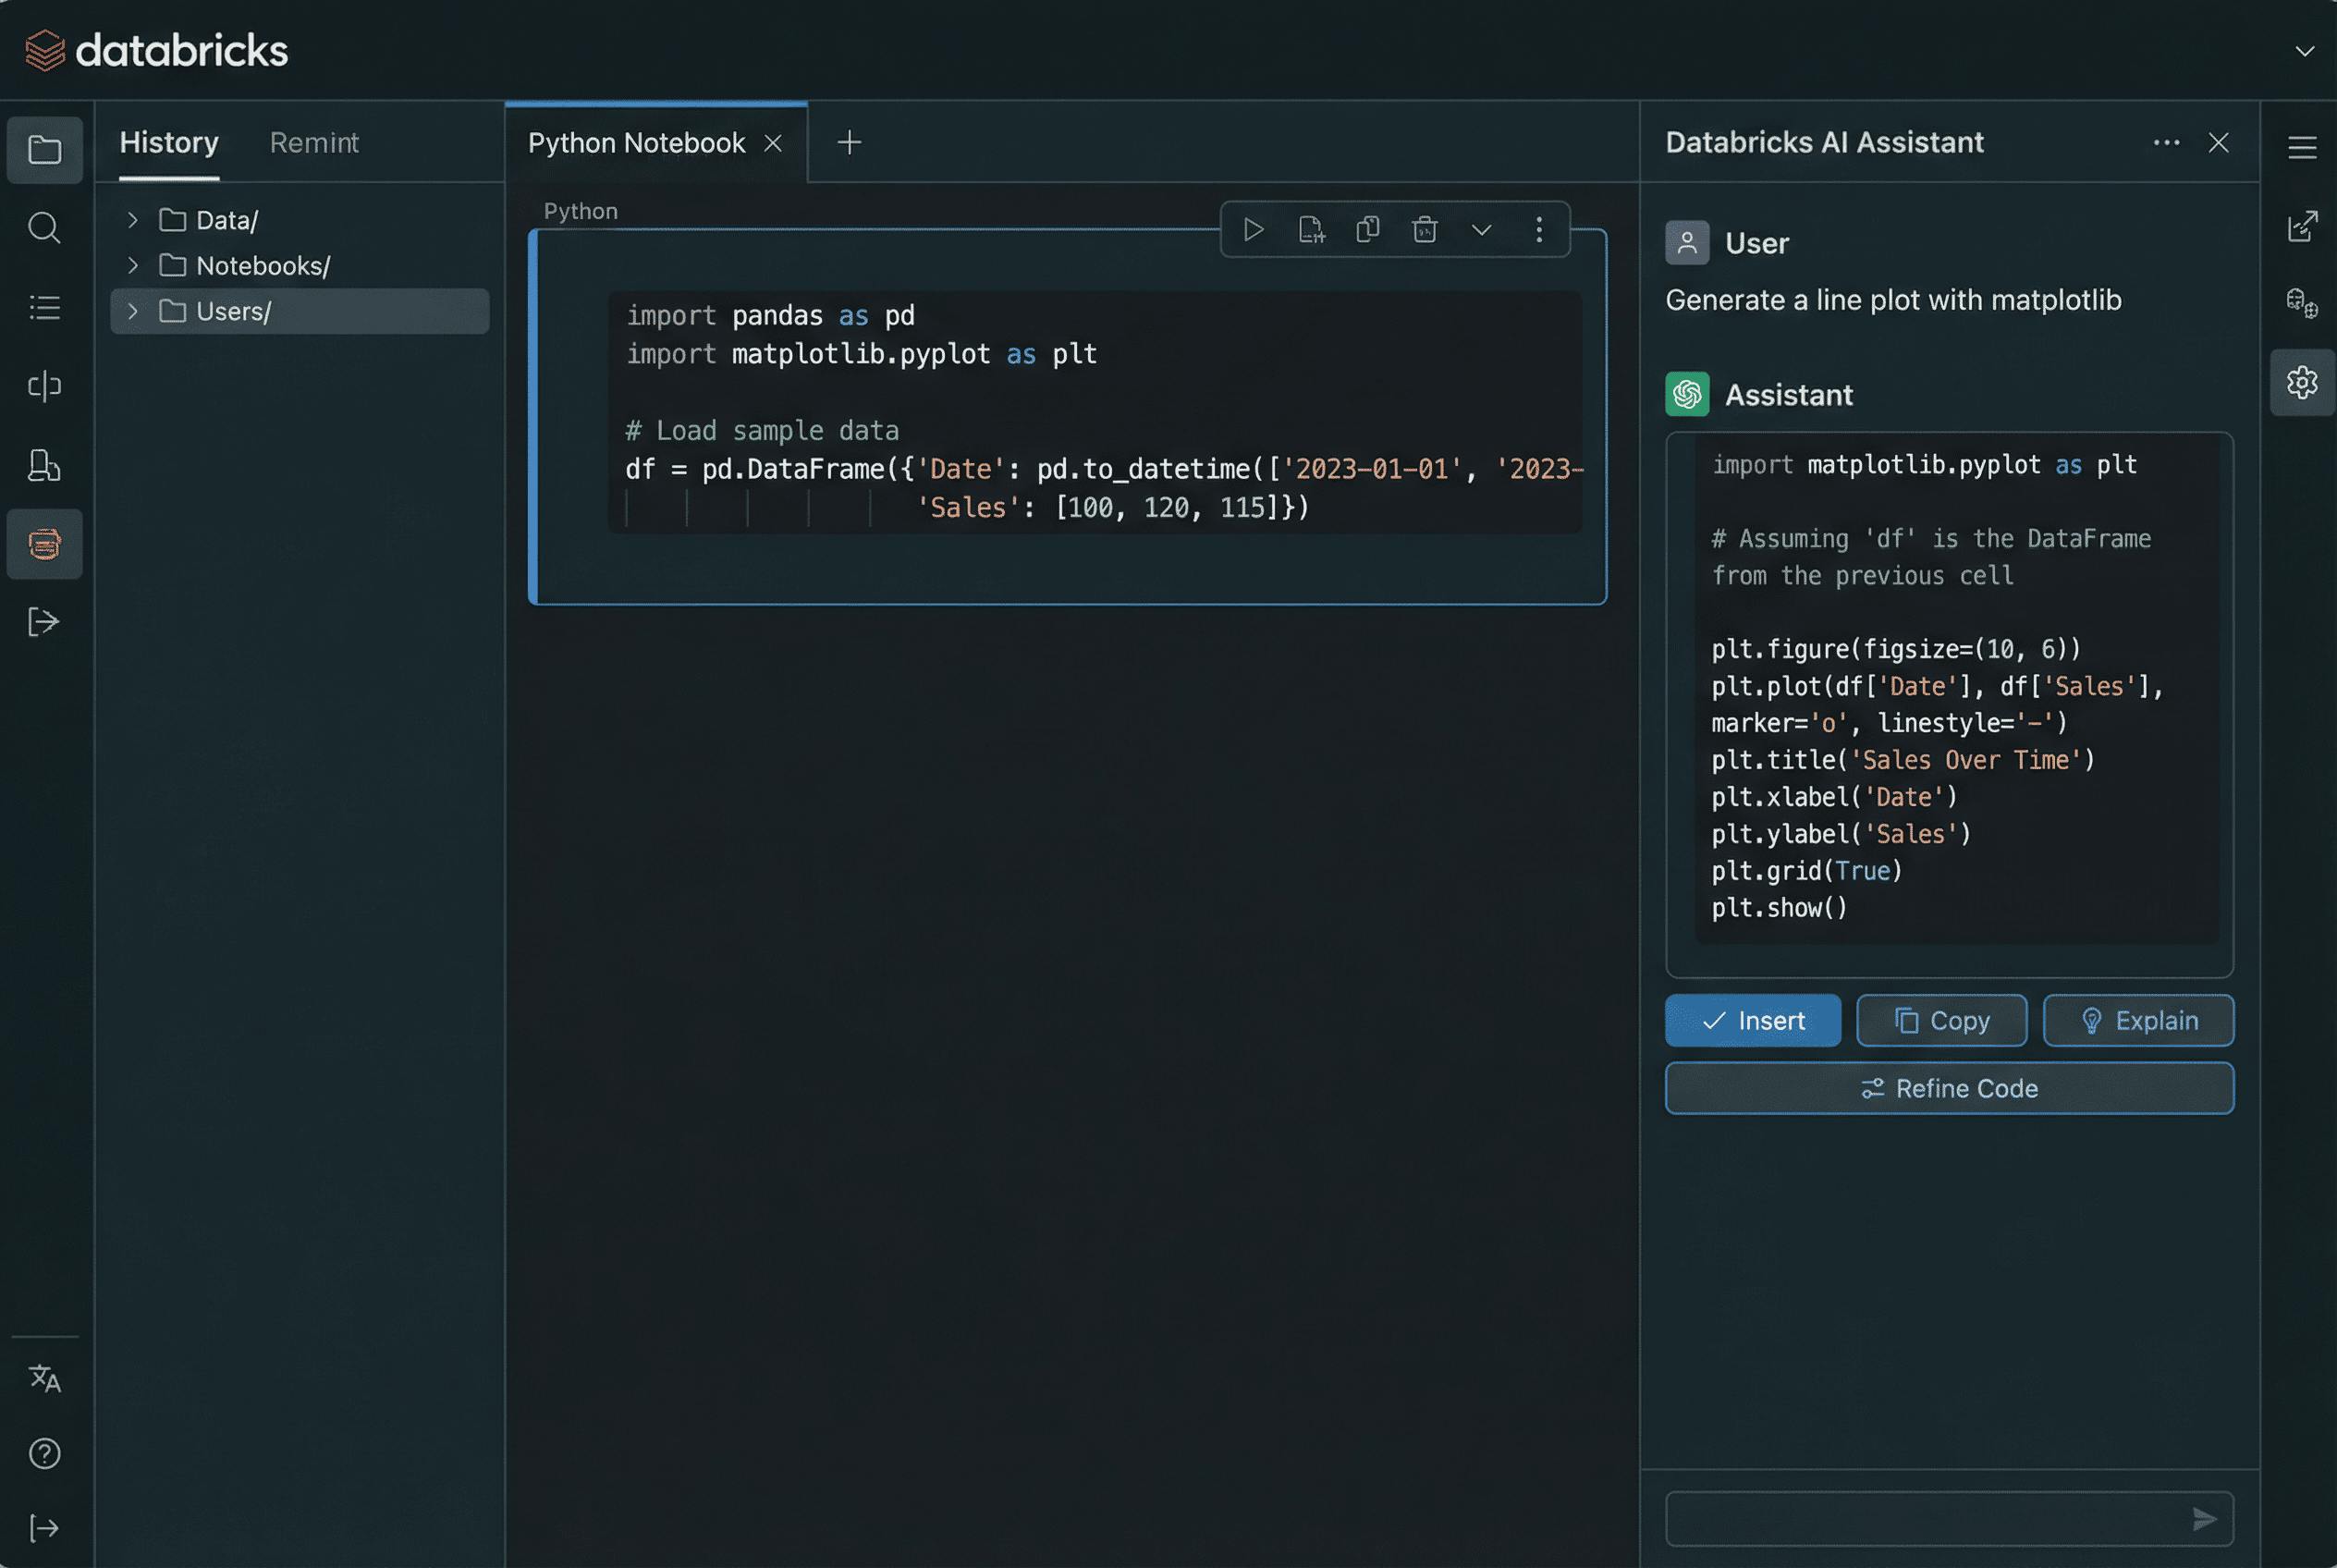Open the list view icon in left sidebar
This screenshot has height=1568, width=2337.
click(44, 307)
